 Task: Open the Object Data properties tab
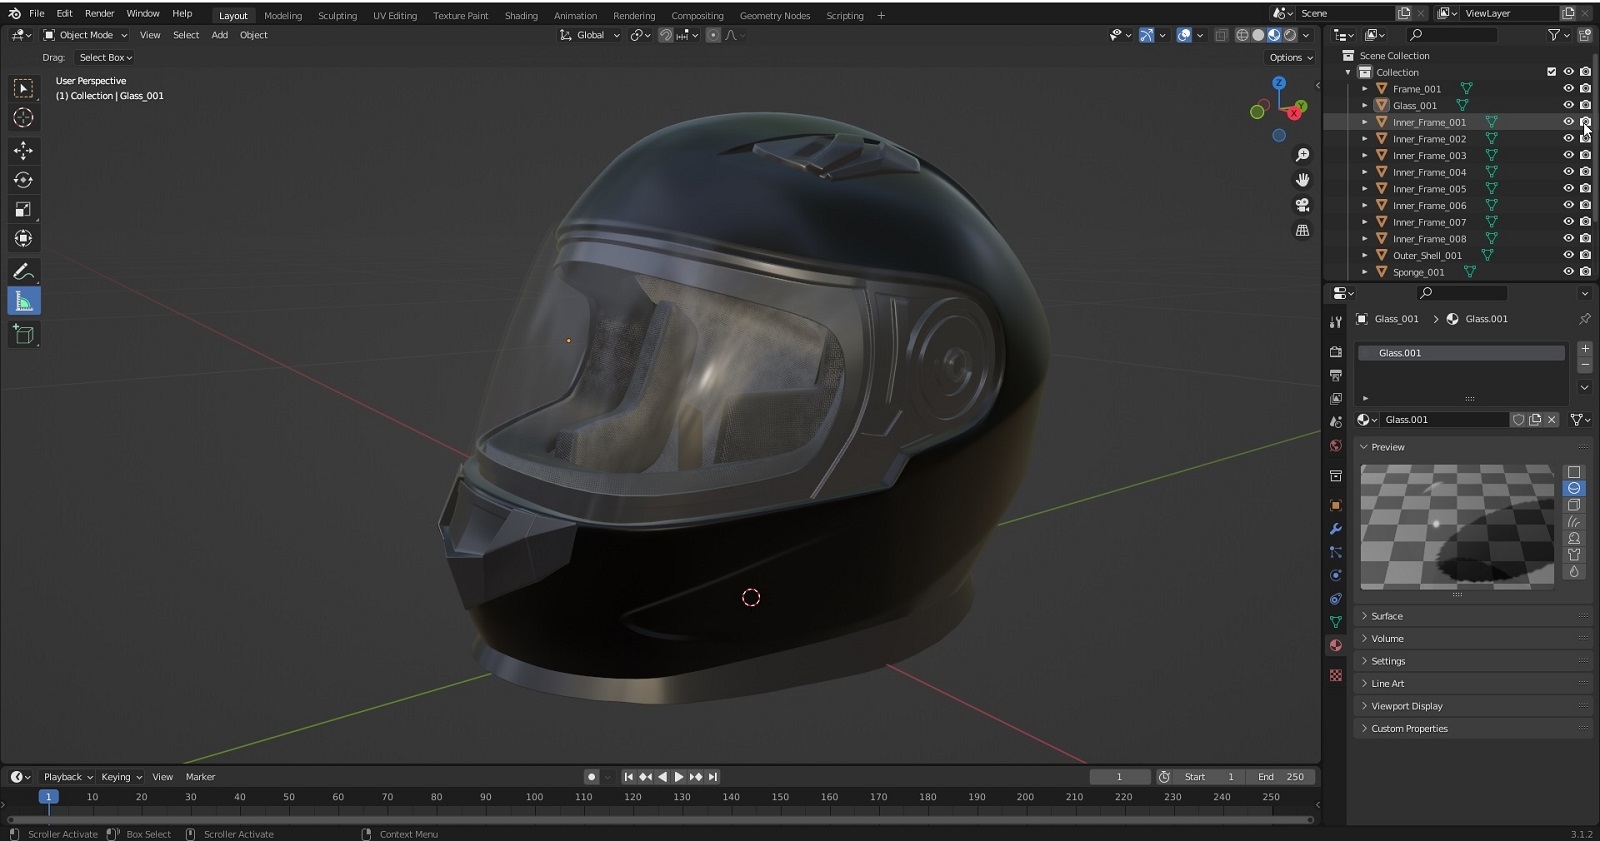tap(1335, 622)
